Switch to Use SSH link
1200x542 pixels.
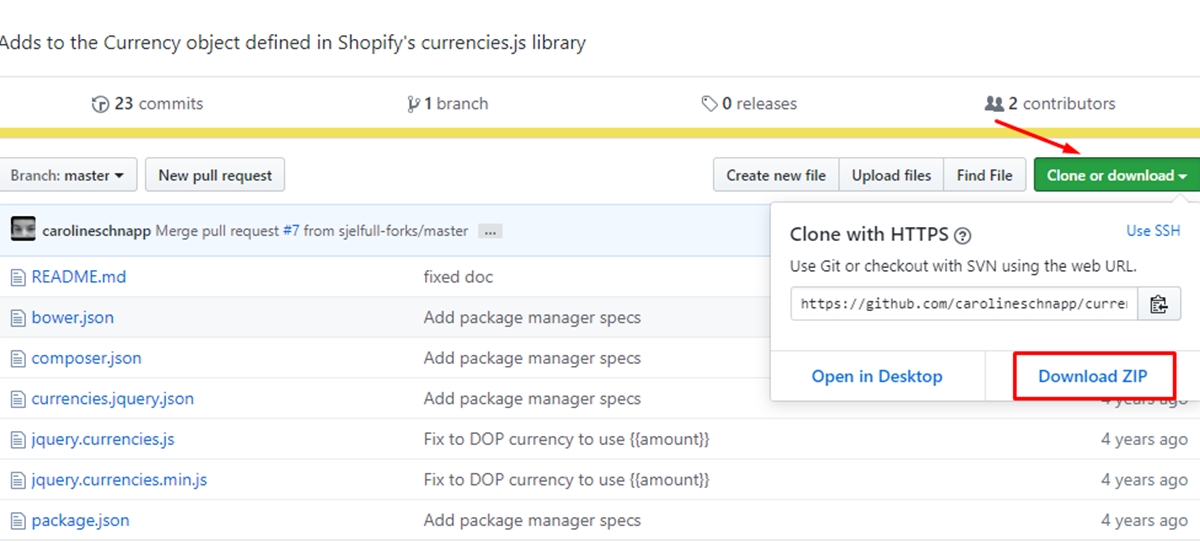tap(1153, 230)
